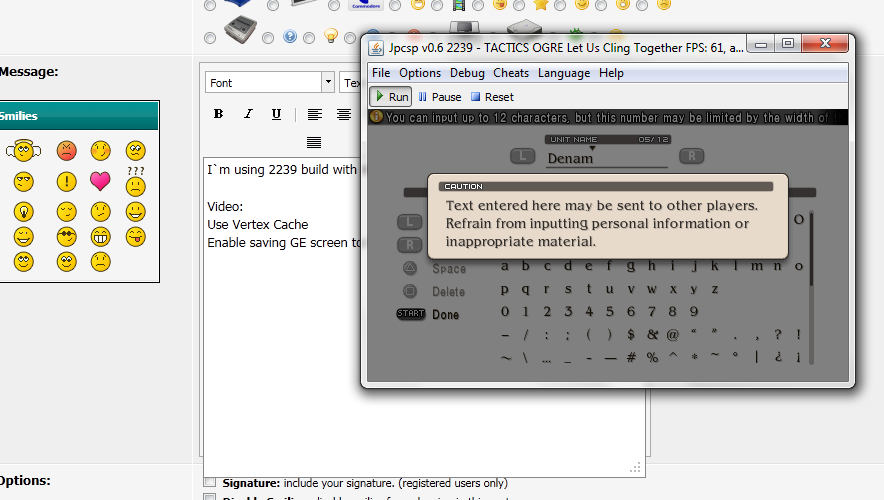Viewport: 884px width, 500px height.
Task: Apply Underline formatting
Action: (x=277, y=114)
